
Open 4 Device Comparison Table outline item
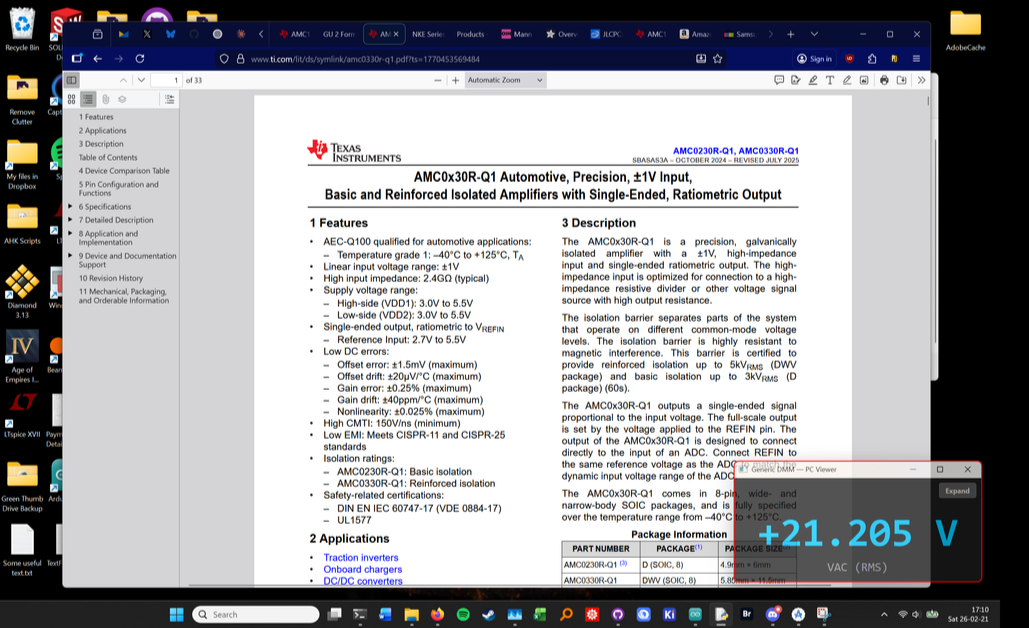(x=124, y=171)
